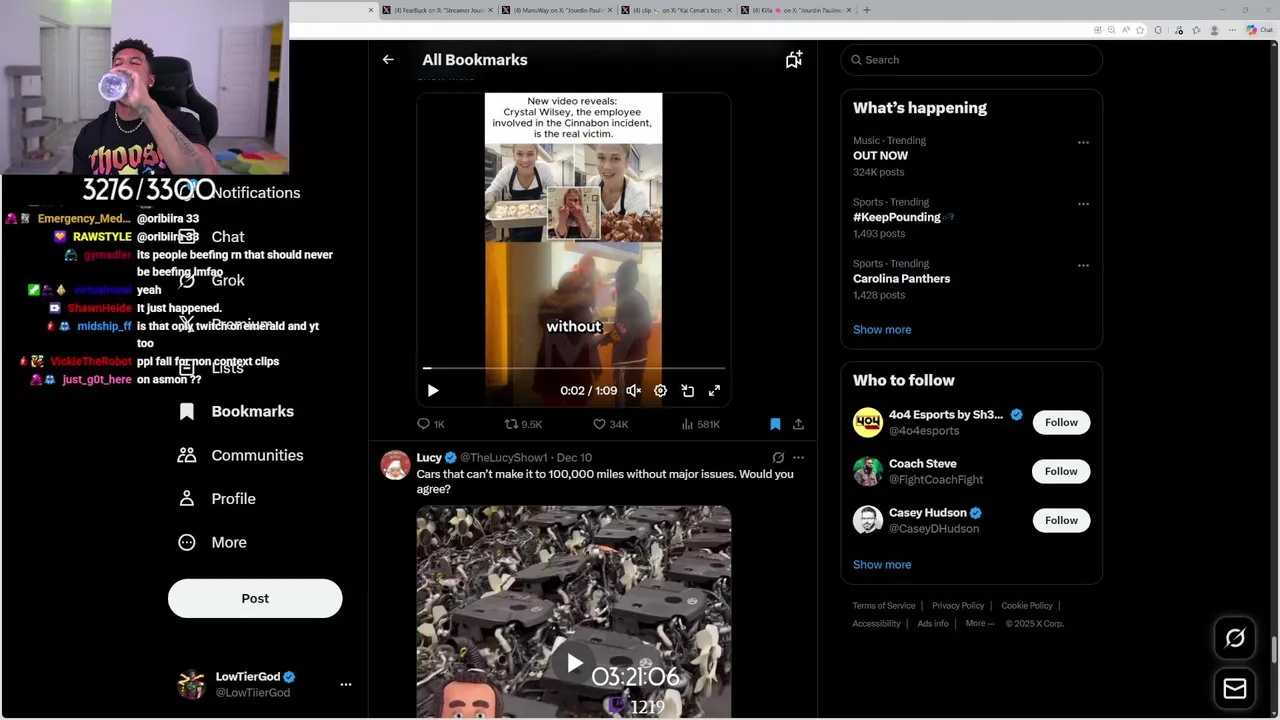Switch to Kai Cenat's best clip tab

tap(676, 10)
